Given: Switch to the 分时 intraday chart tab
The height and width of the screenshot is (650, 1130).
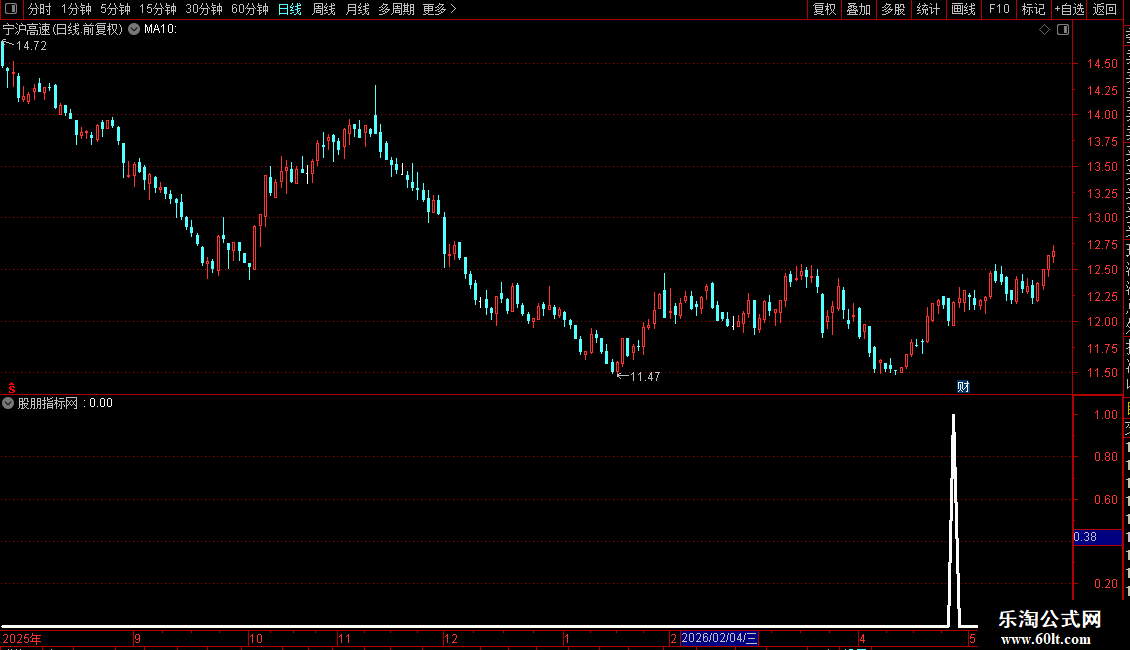Looking at the screenshot, I should (40, 9).
